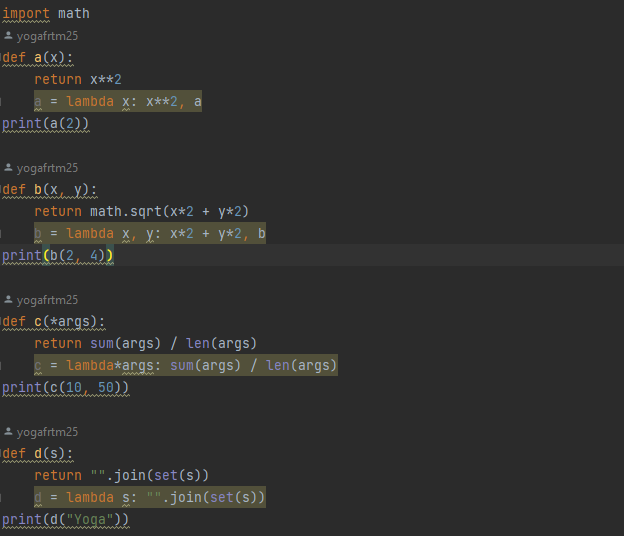Click the highlighted 'd = lambda s' line
Image resolution: width=624 pixels, height=536 pixels.
(150, 497)
